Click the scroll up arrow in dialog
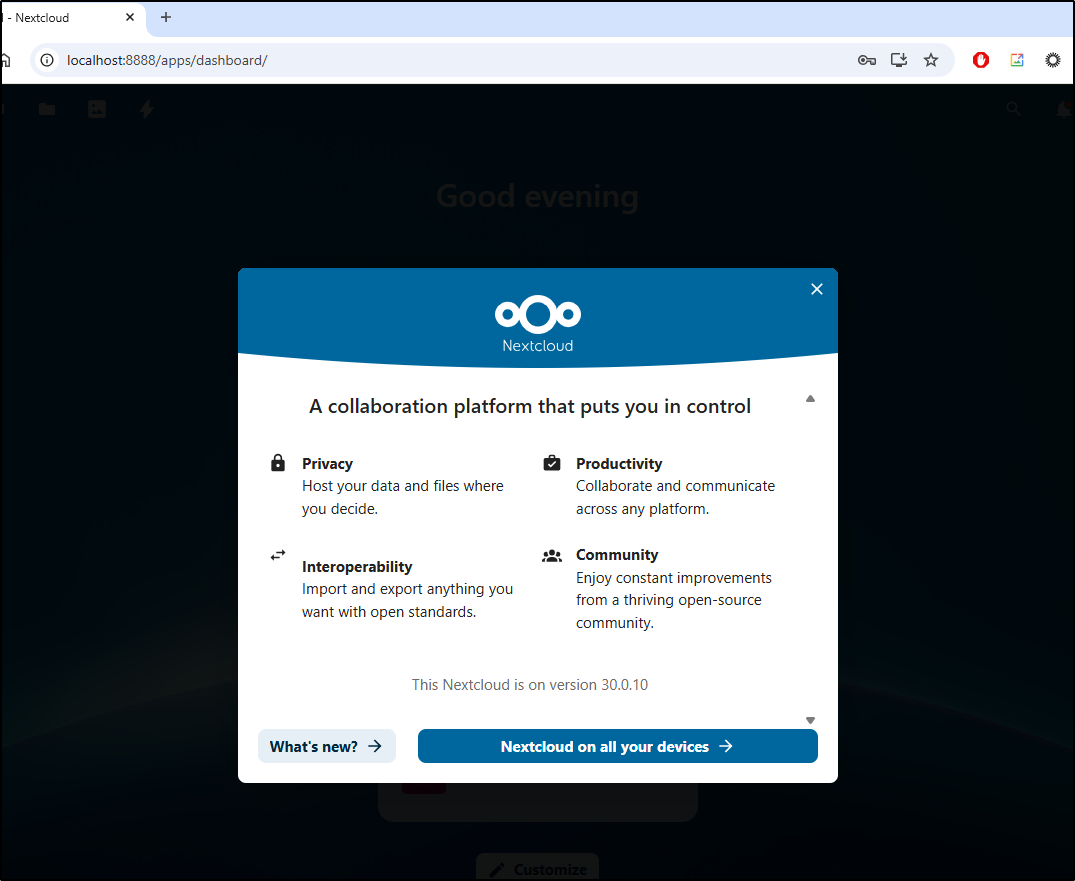This screenshot has width=1075, height=881. tap(810, 398)
